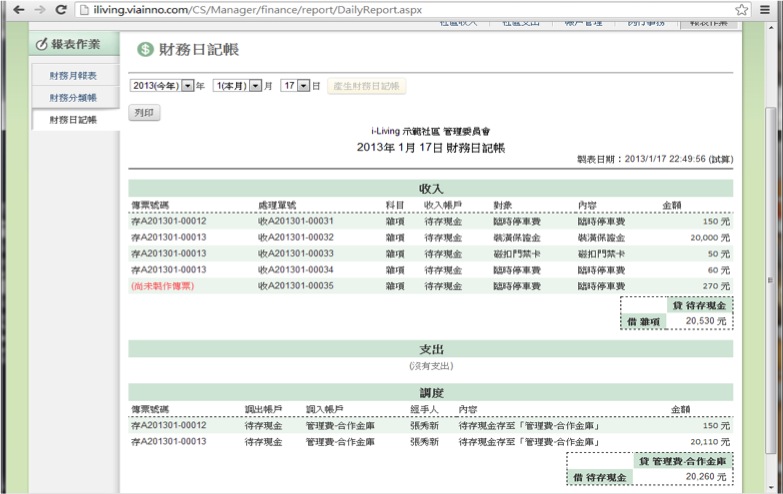Click the 20,260 元 total
The image size is (783, 494).
click(706, 477)
